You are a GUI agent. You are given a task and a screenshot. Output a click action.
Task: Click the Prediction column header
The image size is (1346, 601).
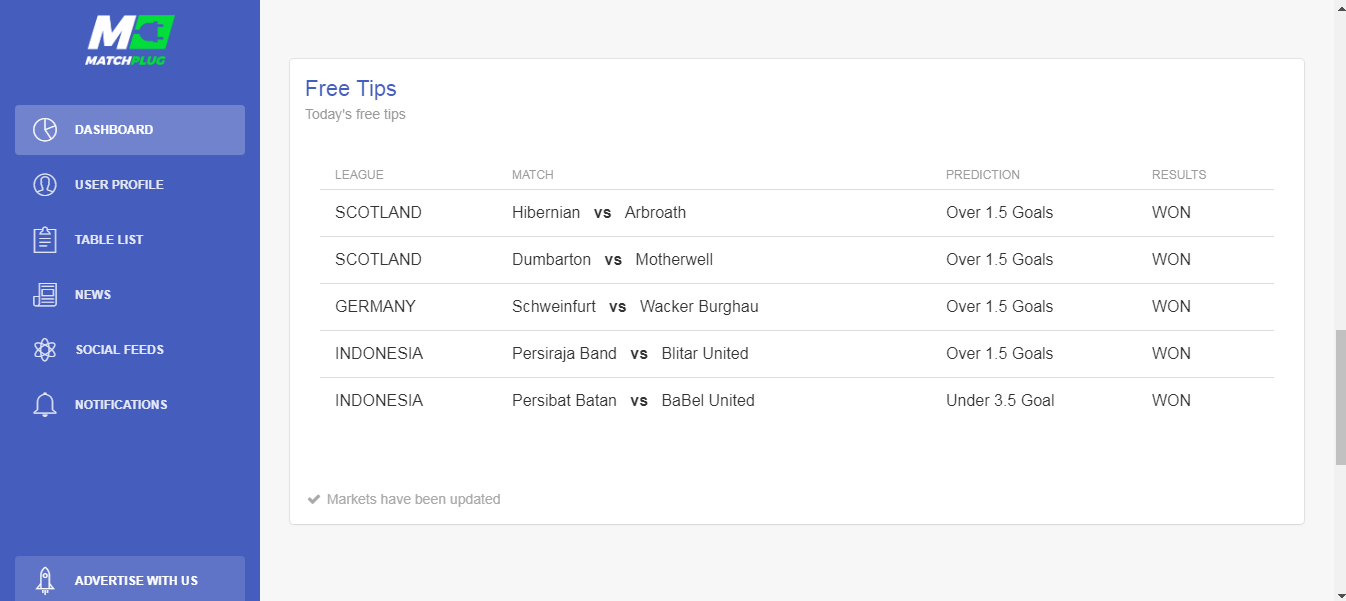983,175
